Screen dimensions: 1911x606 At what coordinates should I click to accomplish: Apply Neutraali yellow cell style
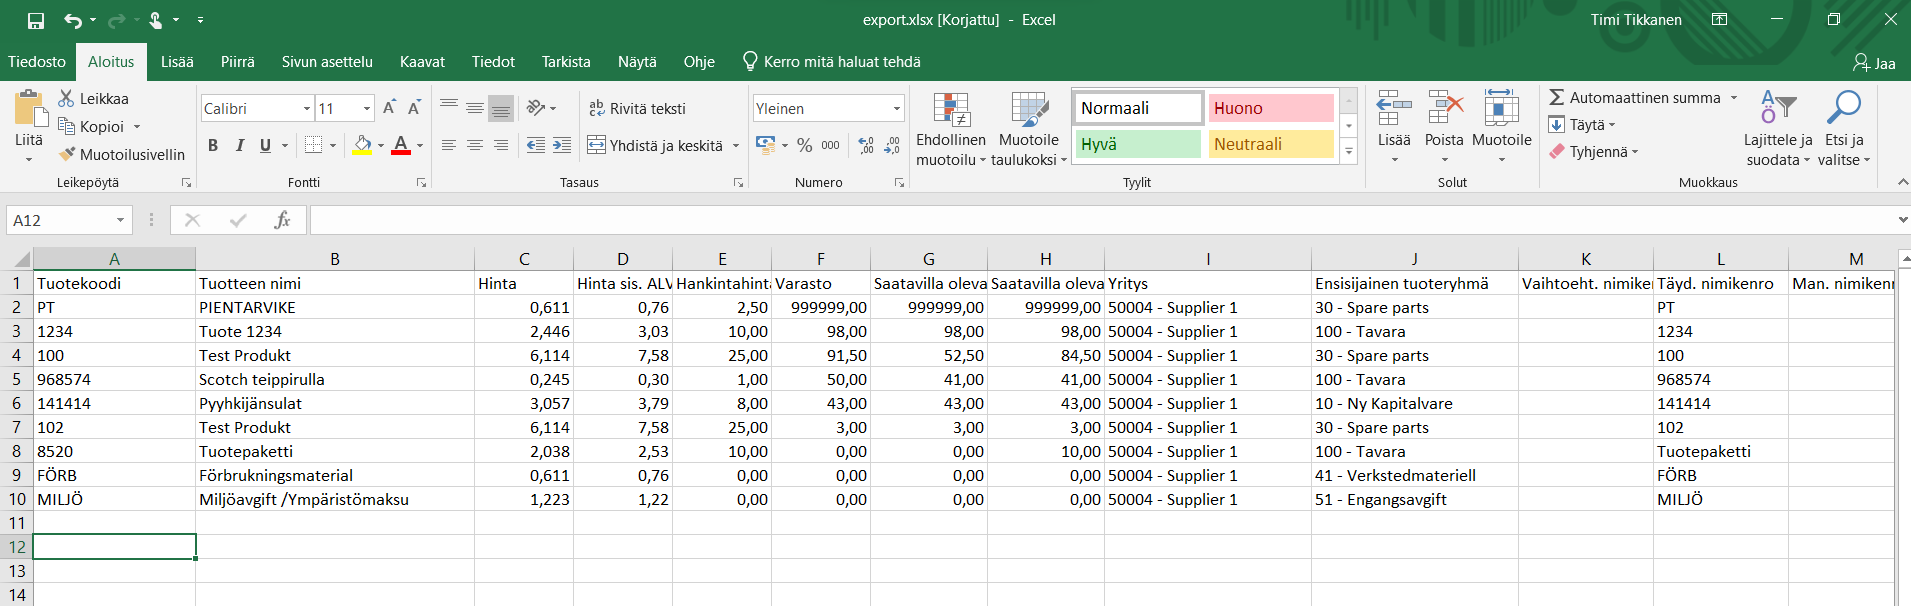pyautogui.click(x=1271, y=144)
